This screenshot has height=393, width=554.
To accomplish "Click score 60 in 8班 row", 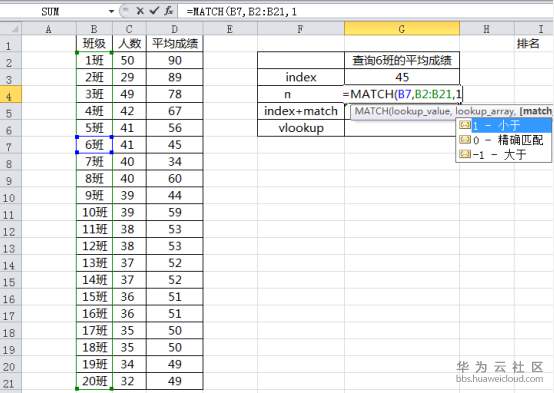I will pos(175,179).
